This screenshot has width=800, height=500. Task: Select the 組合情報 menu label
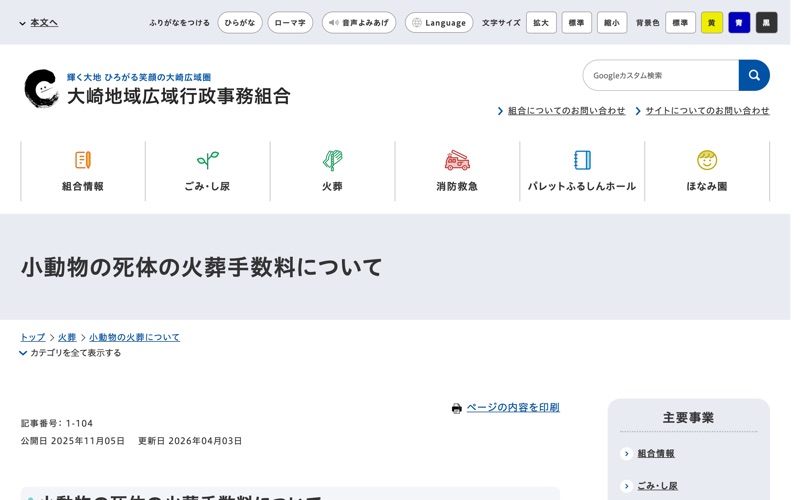click(83, 187)
